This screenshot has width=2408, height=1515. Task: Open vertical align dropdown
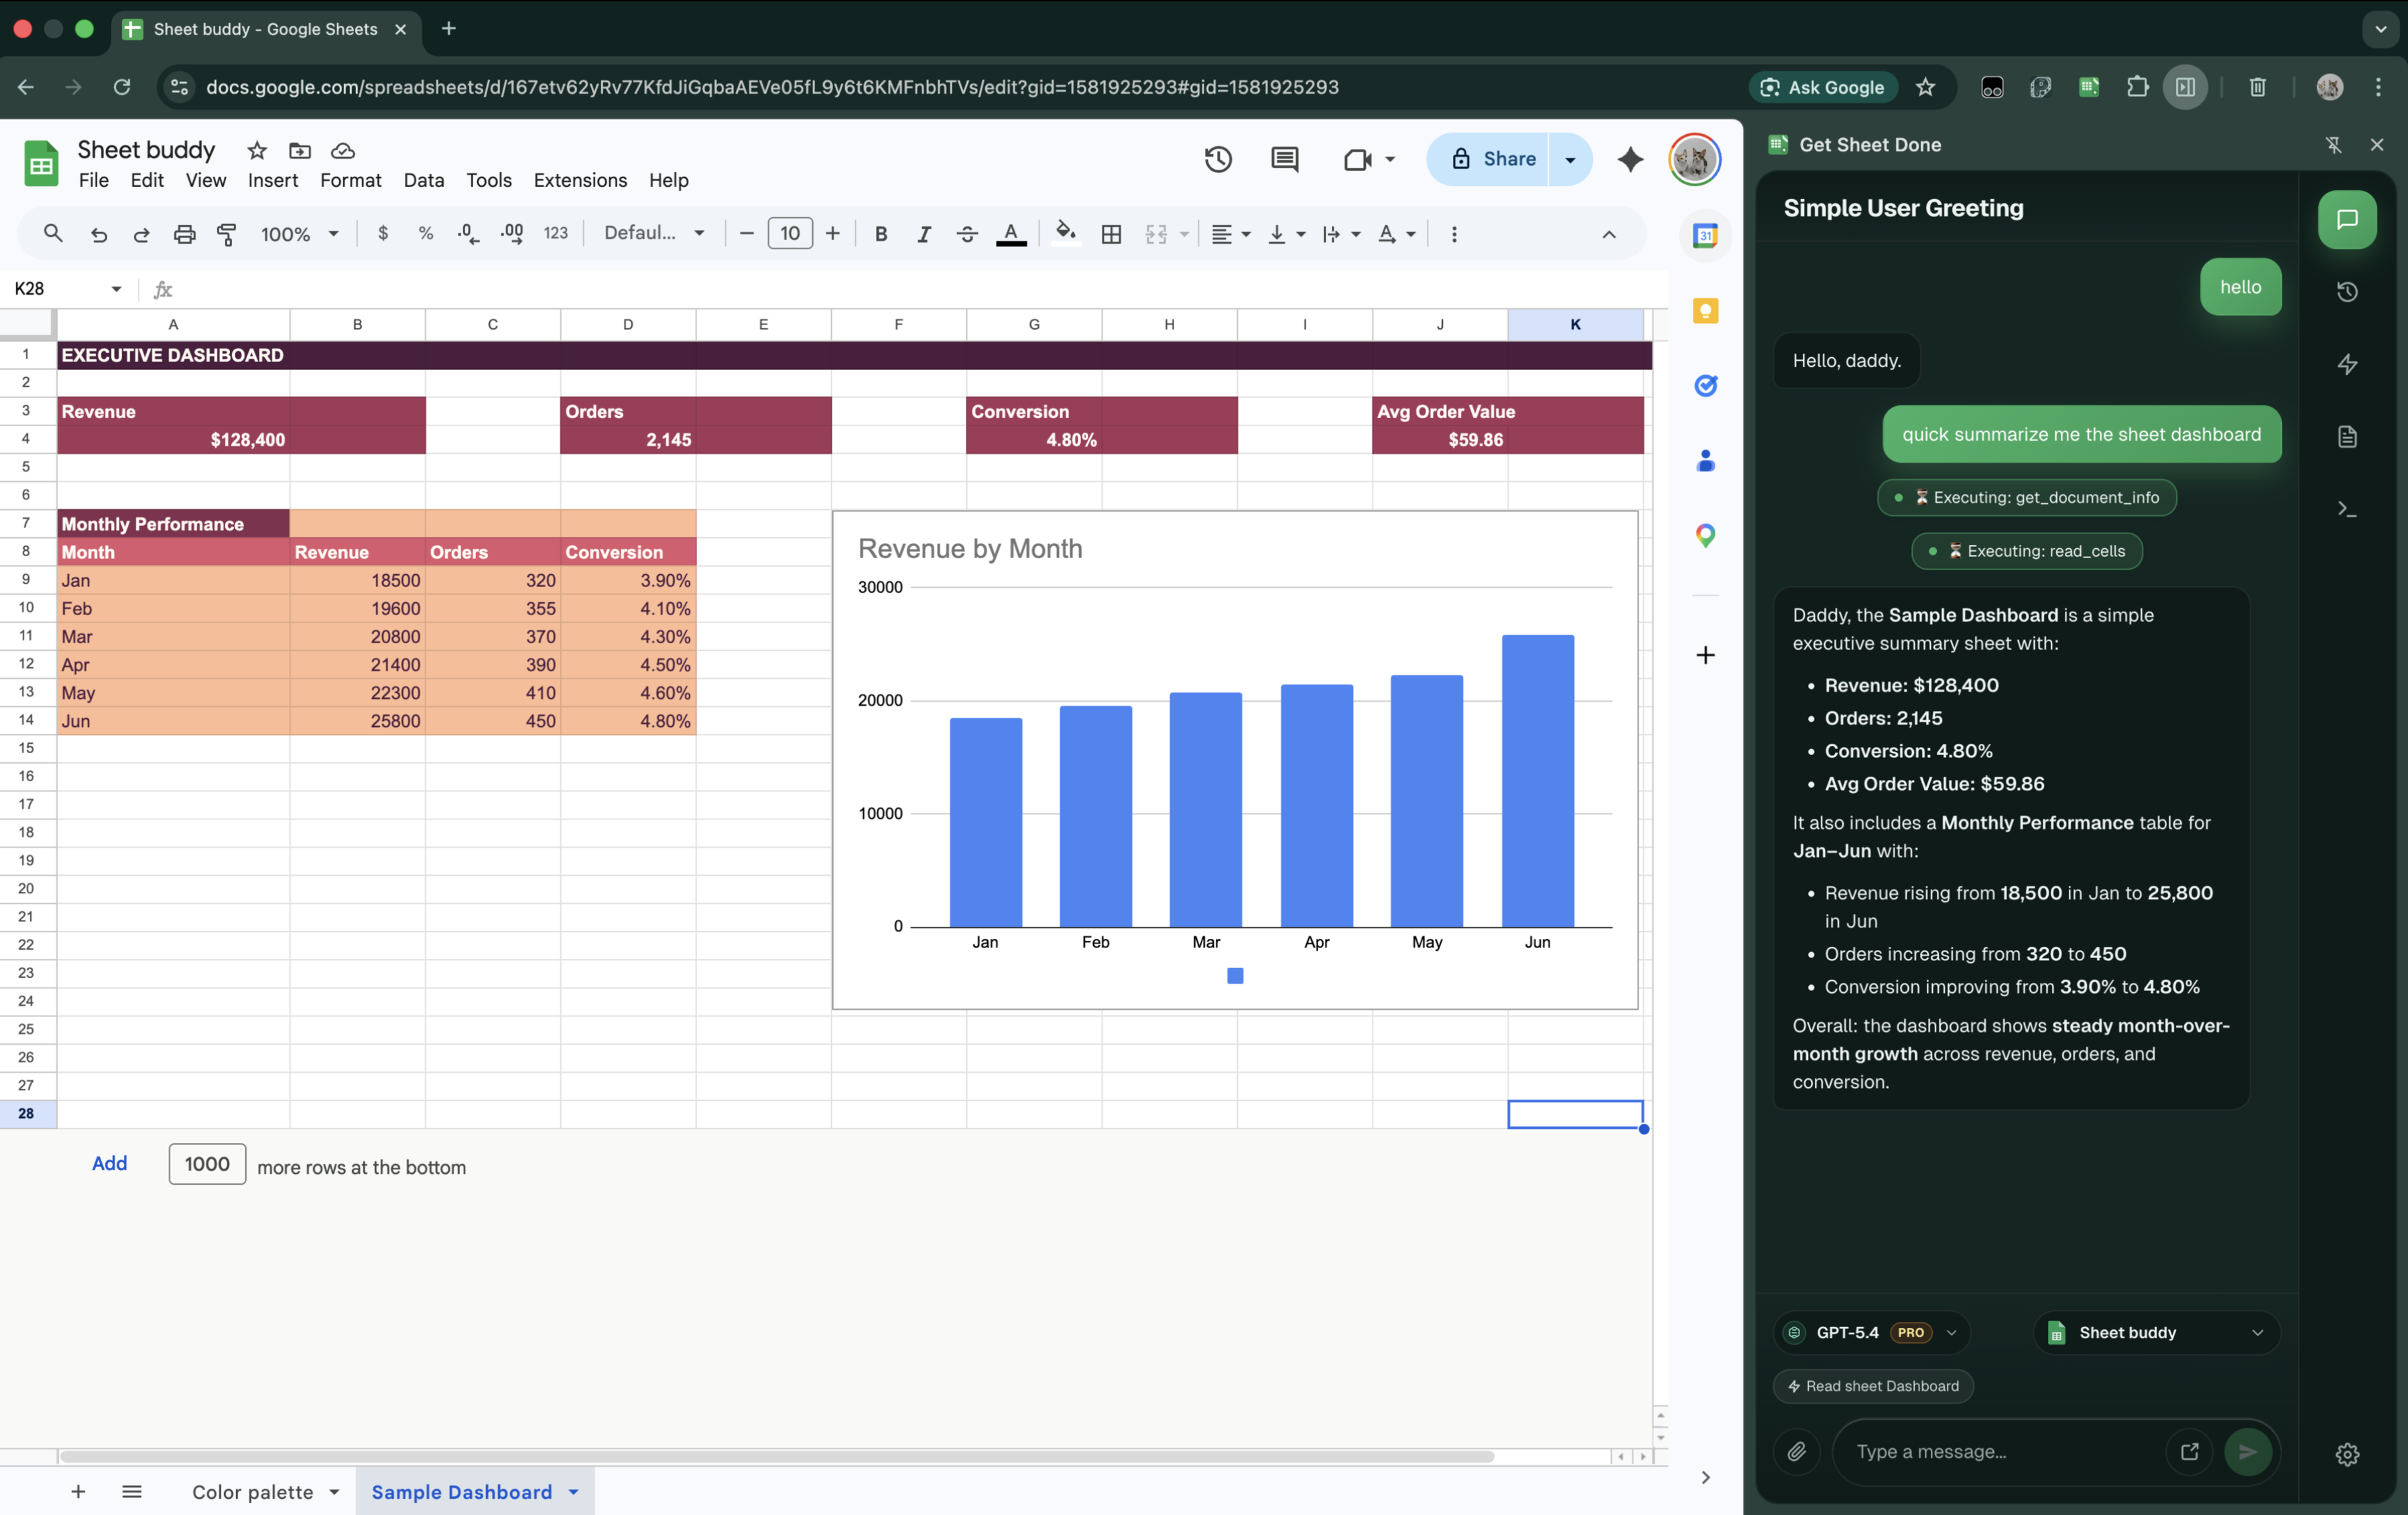click(1286, 234)
